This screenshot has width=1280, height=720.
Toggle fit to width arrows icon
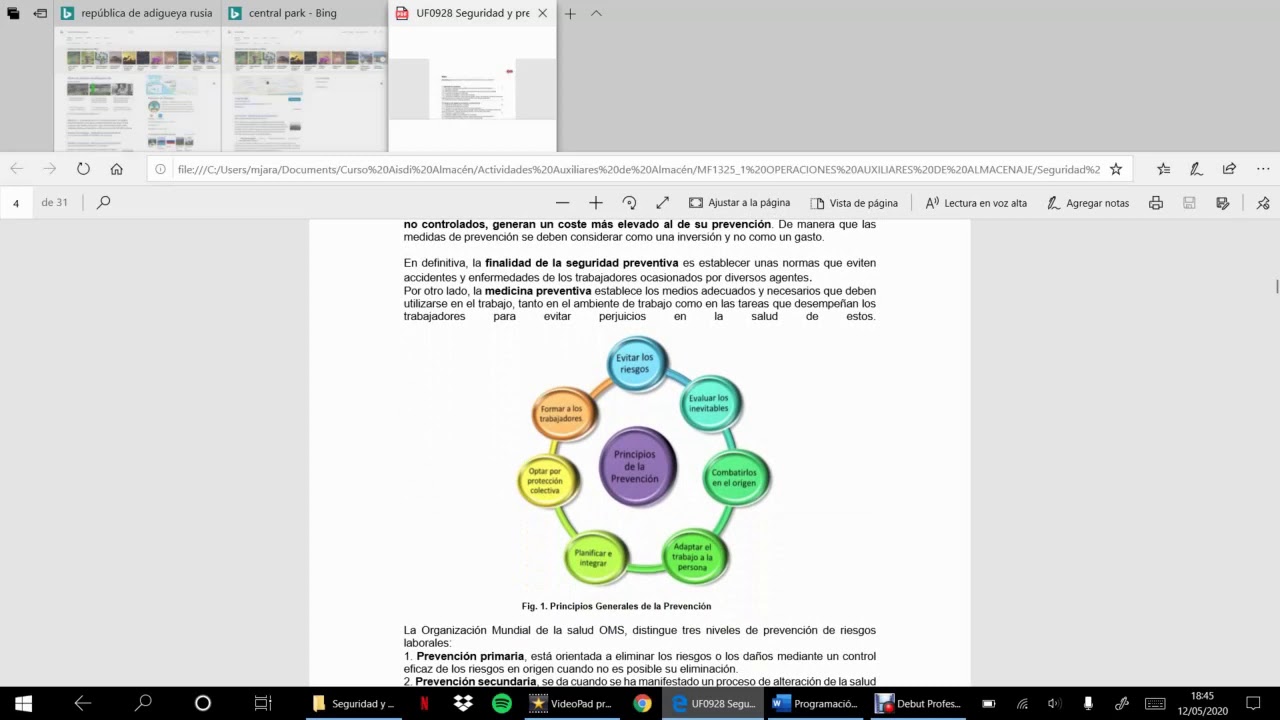[x=662, y=202]
